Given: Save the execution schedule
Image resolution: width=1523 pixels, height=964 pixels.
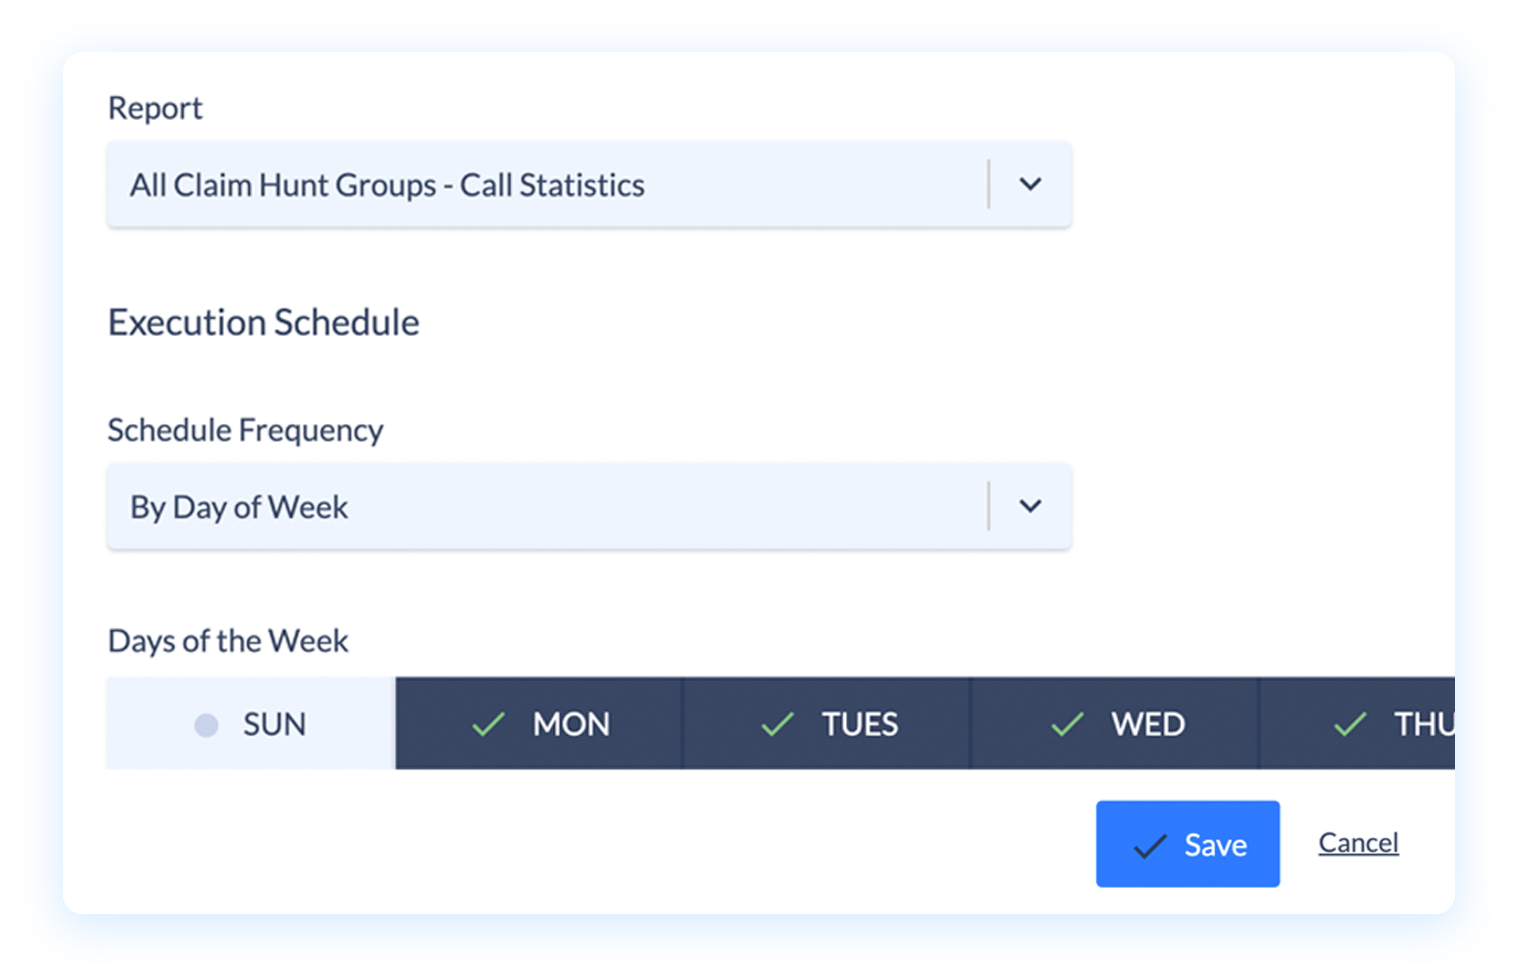Looking at the screenshot, I should (1188, 845).
